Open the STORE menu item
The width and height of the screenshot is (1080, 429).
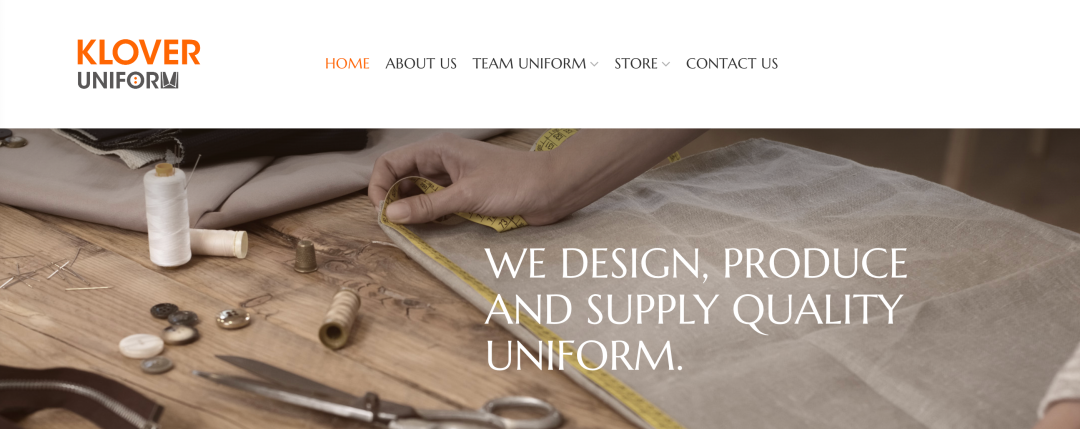(636, 63)
